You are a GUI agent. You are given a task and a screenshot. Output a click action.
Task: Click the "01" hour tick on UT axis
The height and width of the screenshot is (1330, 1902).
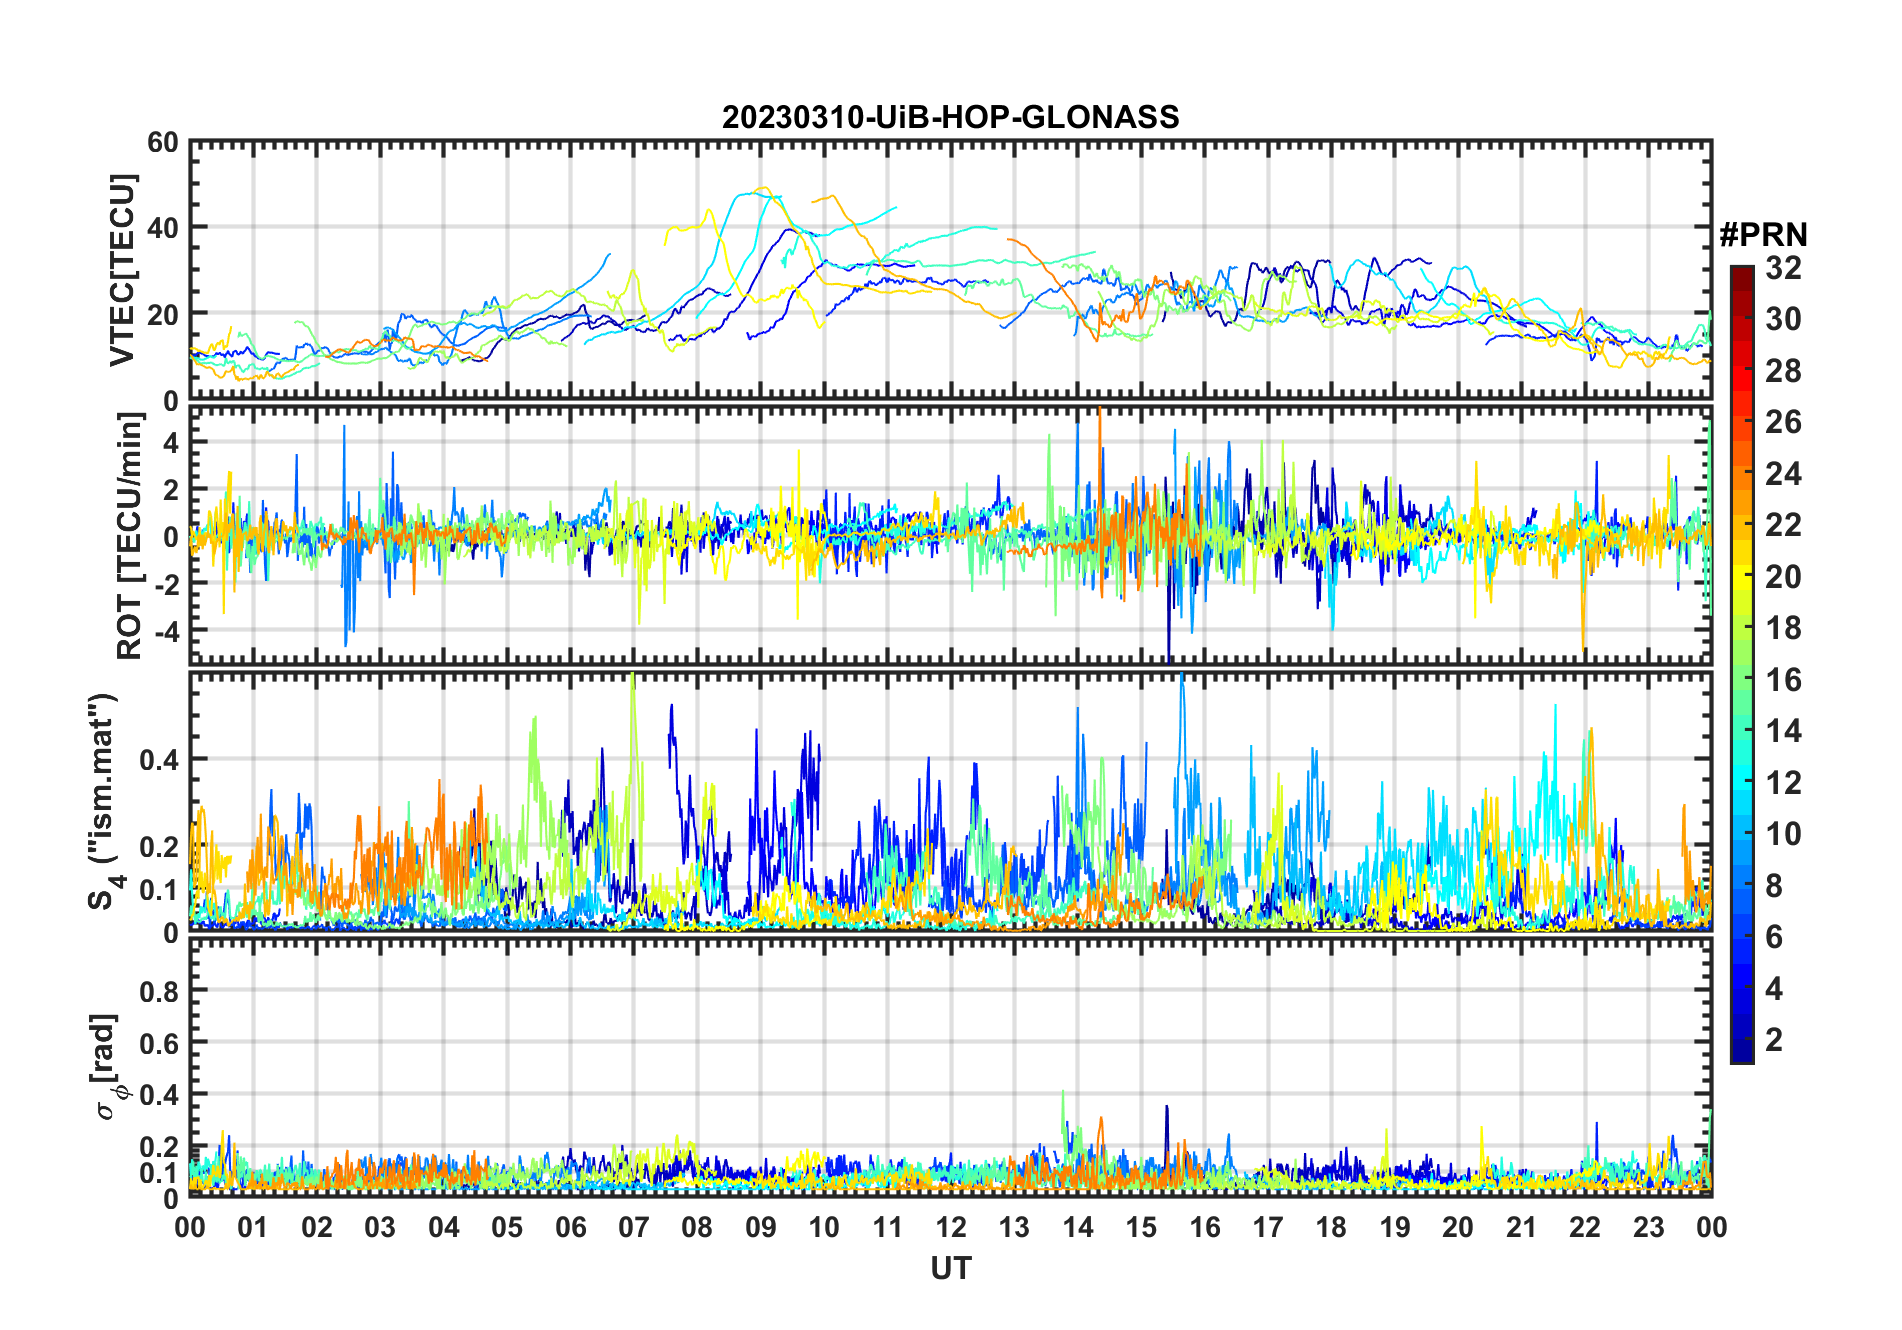253,1227
